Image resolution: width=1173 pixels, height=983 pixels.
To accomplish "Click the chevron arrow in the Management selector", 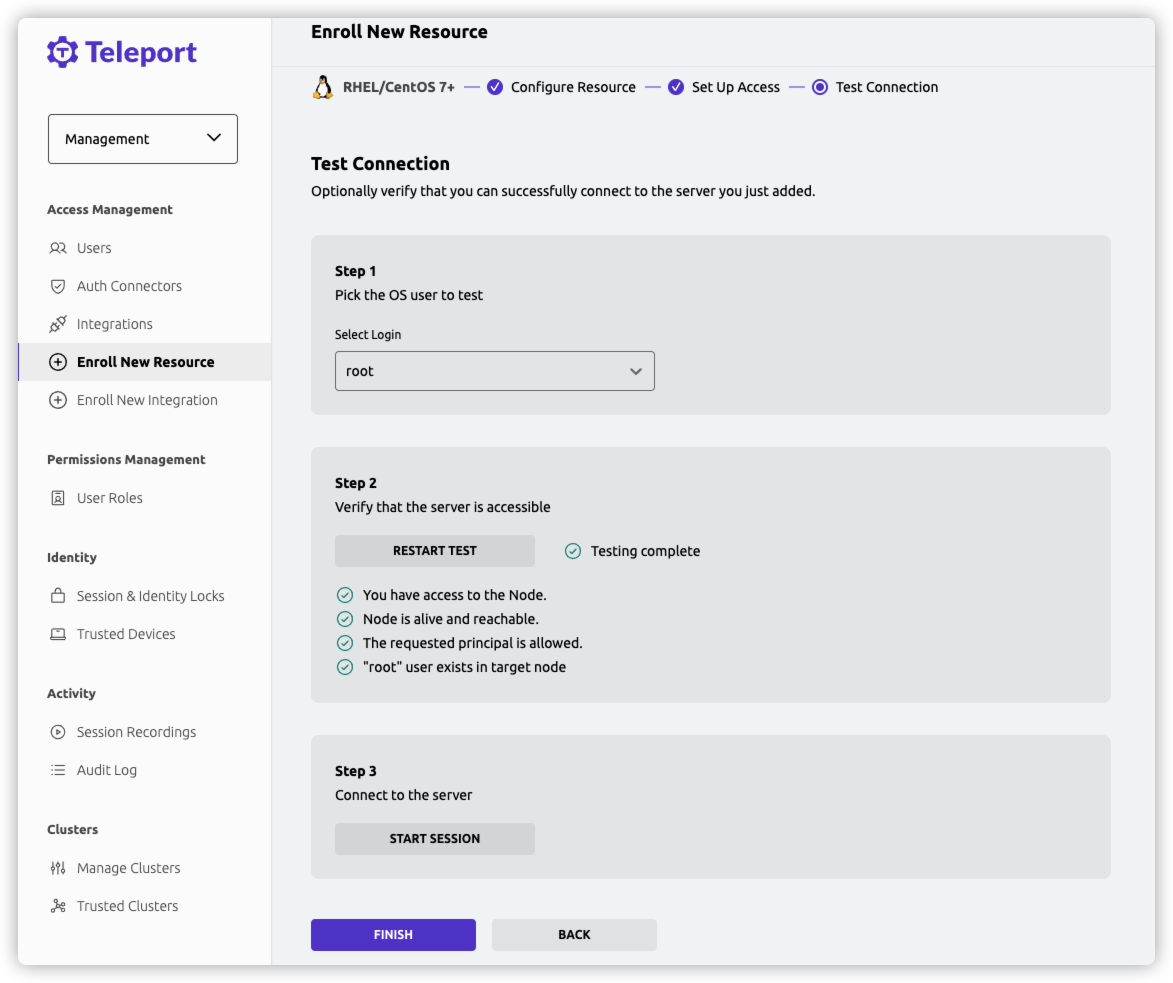I will [x=214, y=138].
